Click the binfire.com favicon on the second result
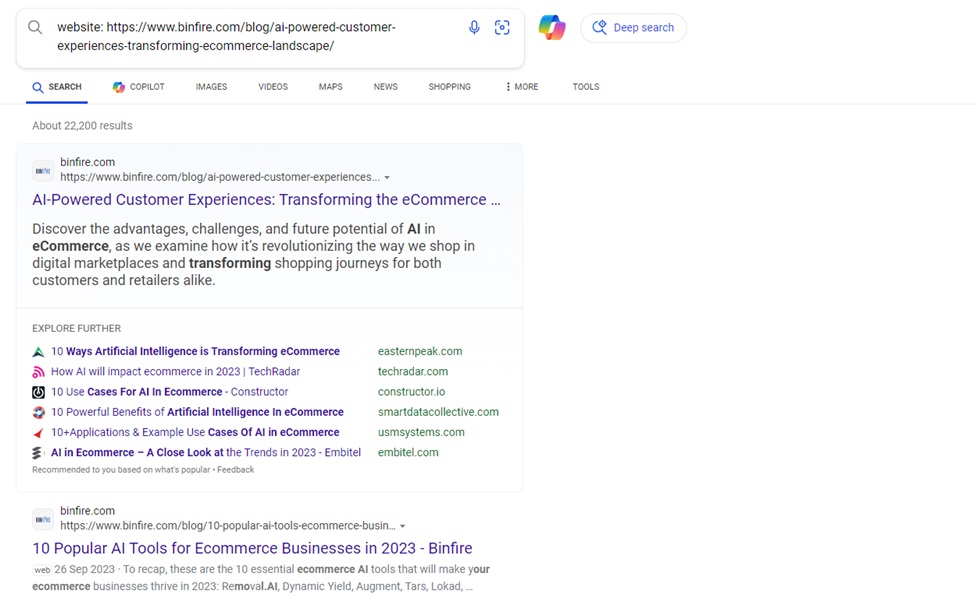Viewport: 977px width, 609px height. pos(42,518)
